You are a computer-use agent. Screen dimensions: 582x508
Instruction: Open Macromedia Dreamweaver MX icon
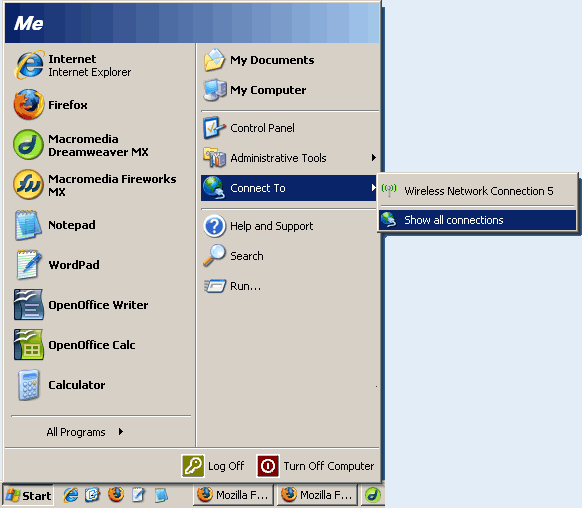click(28, 145)
